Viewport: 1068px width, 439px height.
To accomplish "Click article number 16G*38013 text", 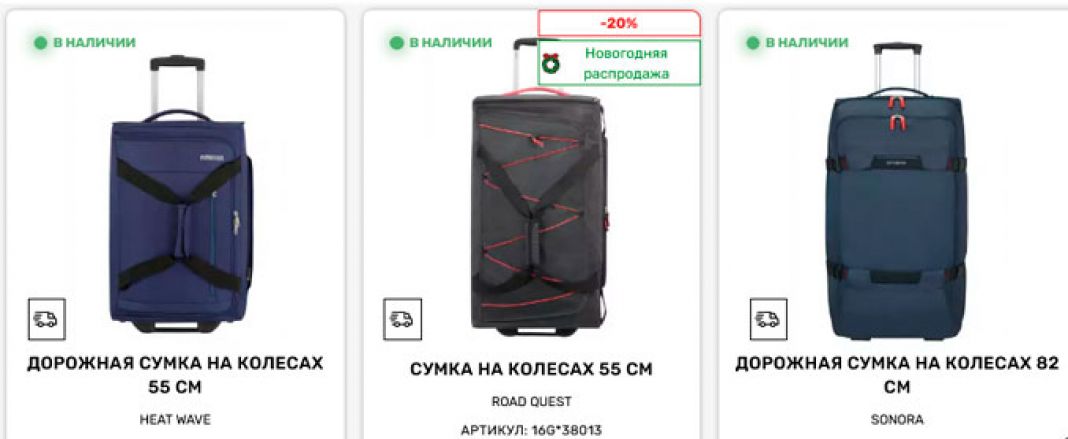I will pyautogui.click(x=531, y=431).
